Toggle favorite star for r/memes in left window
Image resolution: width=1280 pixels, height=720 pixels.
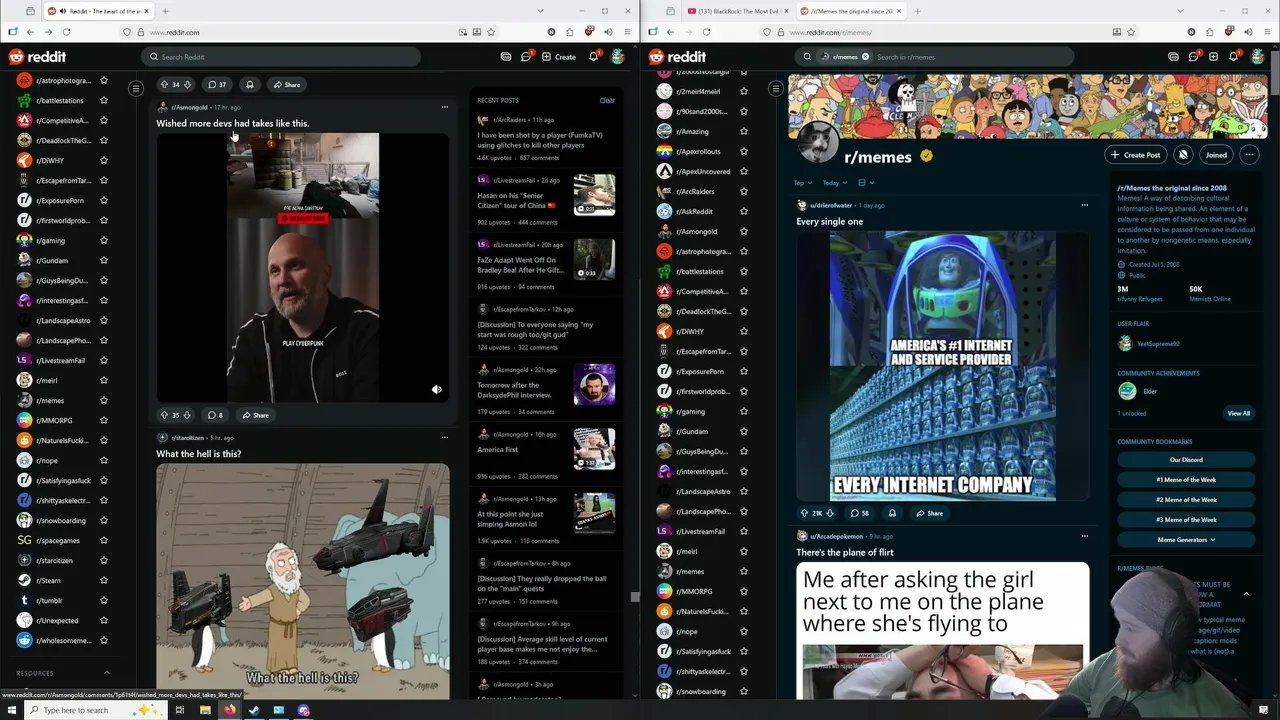click(x=104, y=401)
